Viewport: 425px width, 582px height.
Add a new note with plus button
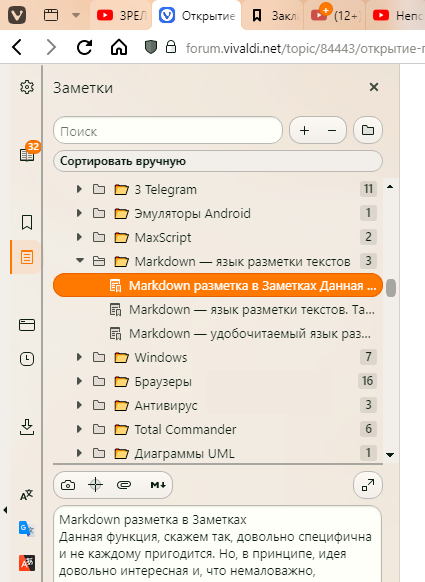304,130
